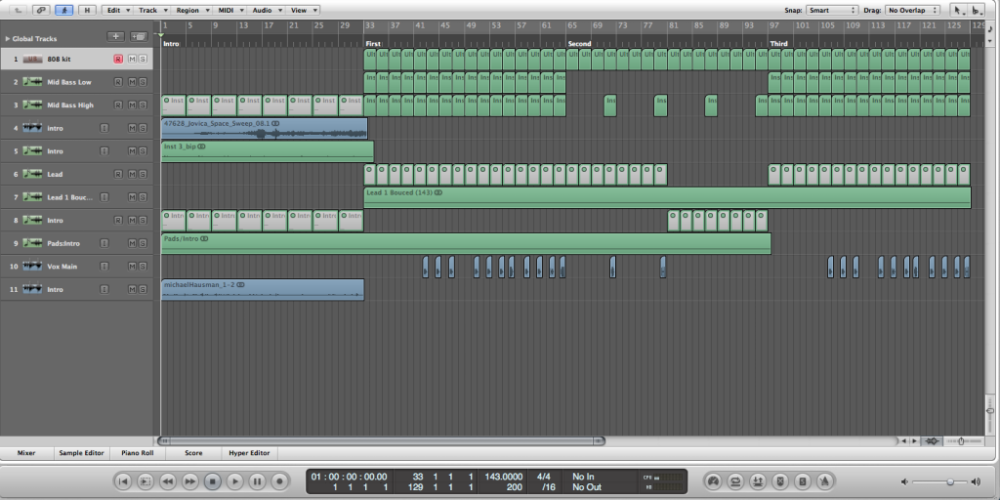
Task: Click the horizontal arrange scrollbar
Action: 381,441
